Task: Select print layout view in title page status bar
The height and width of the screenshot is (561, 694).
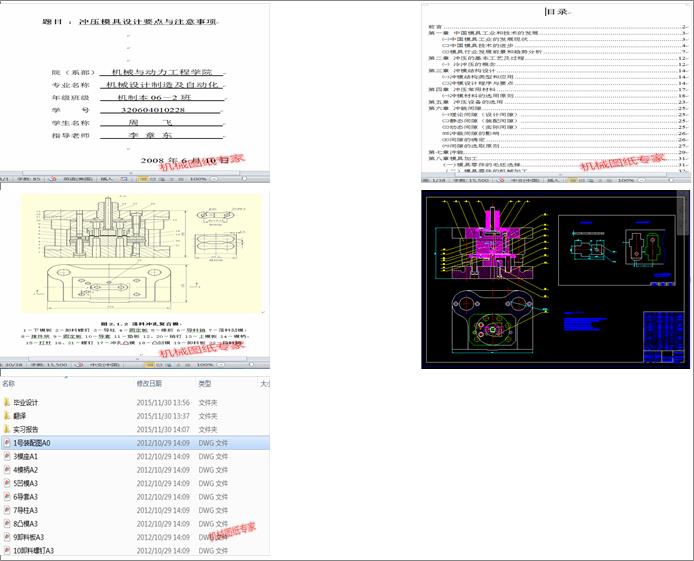Action: pyautogui.click(x=142, y=179)
